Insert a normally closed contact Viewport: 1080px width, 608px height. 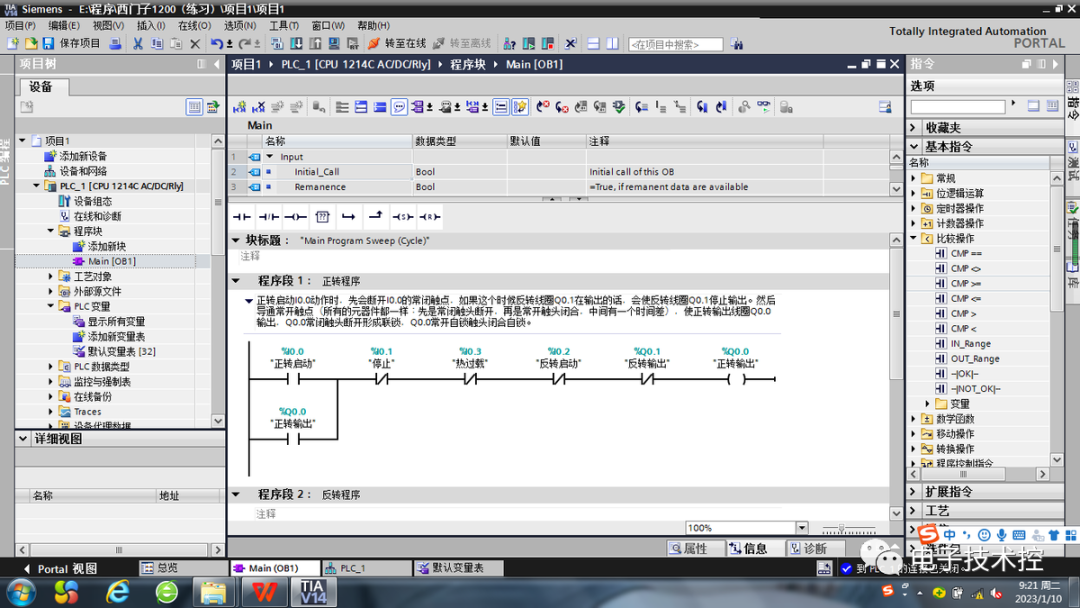point(269,217)
